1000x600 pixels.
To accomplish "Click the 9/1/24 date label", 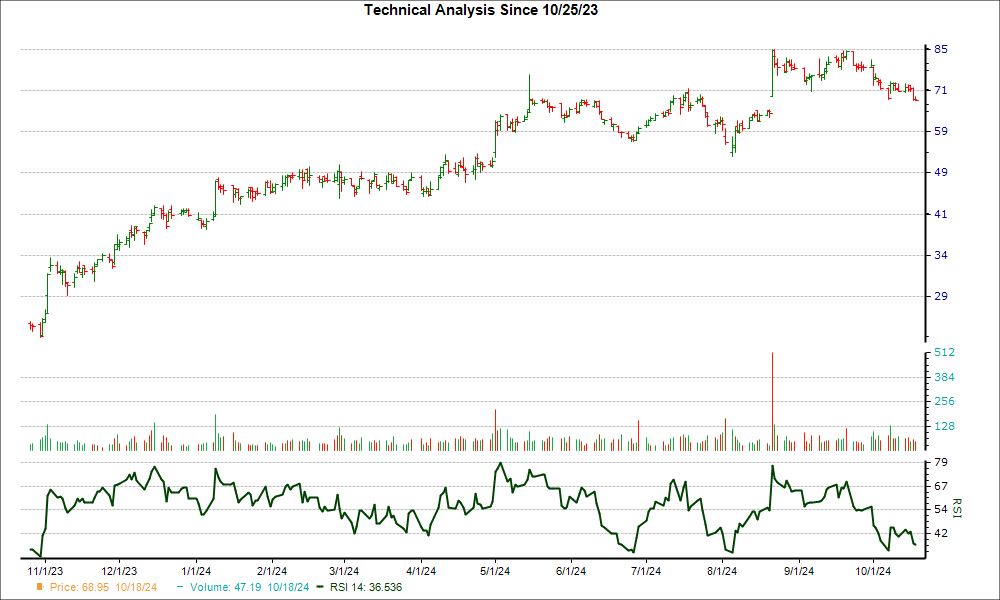I will pyautogui.click(x=798, y=571).
